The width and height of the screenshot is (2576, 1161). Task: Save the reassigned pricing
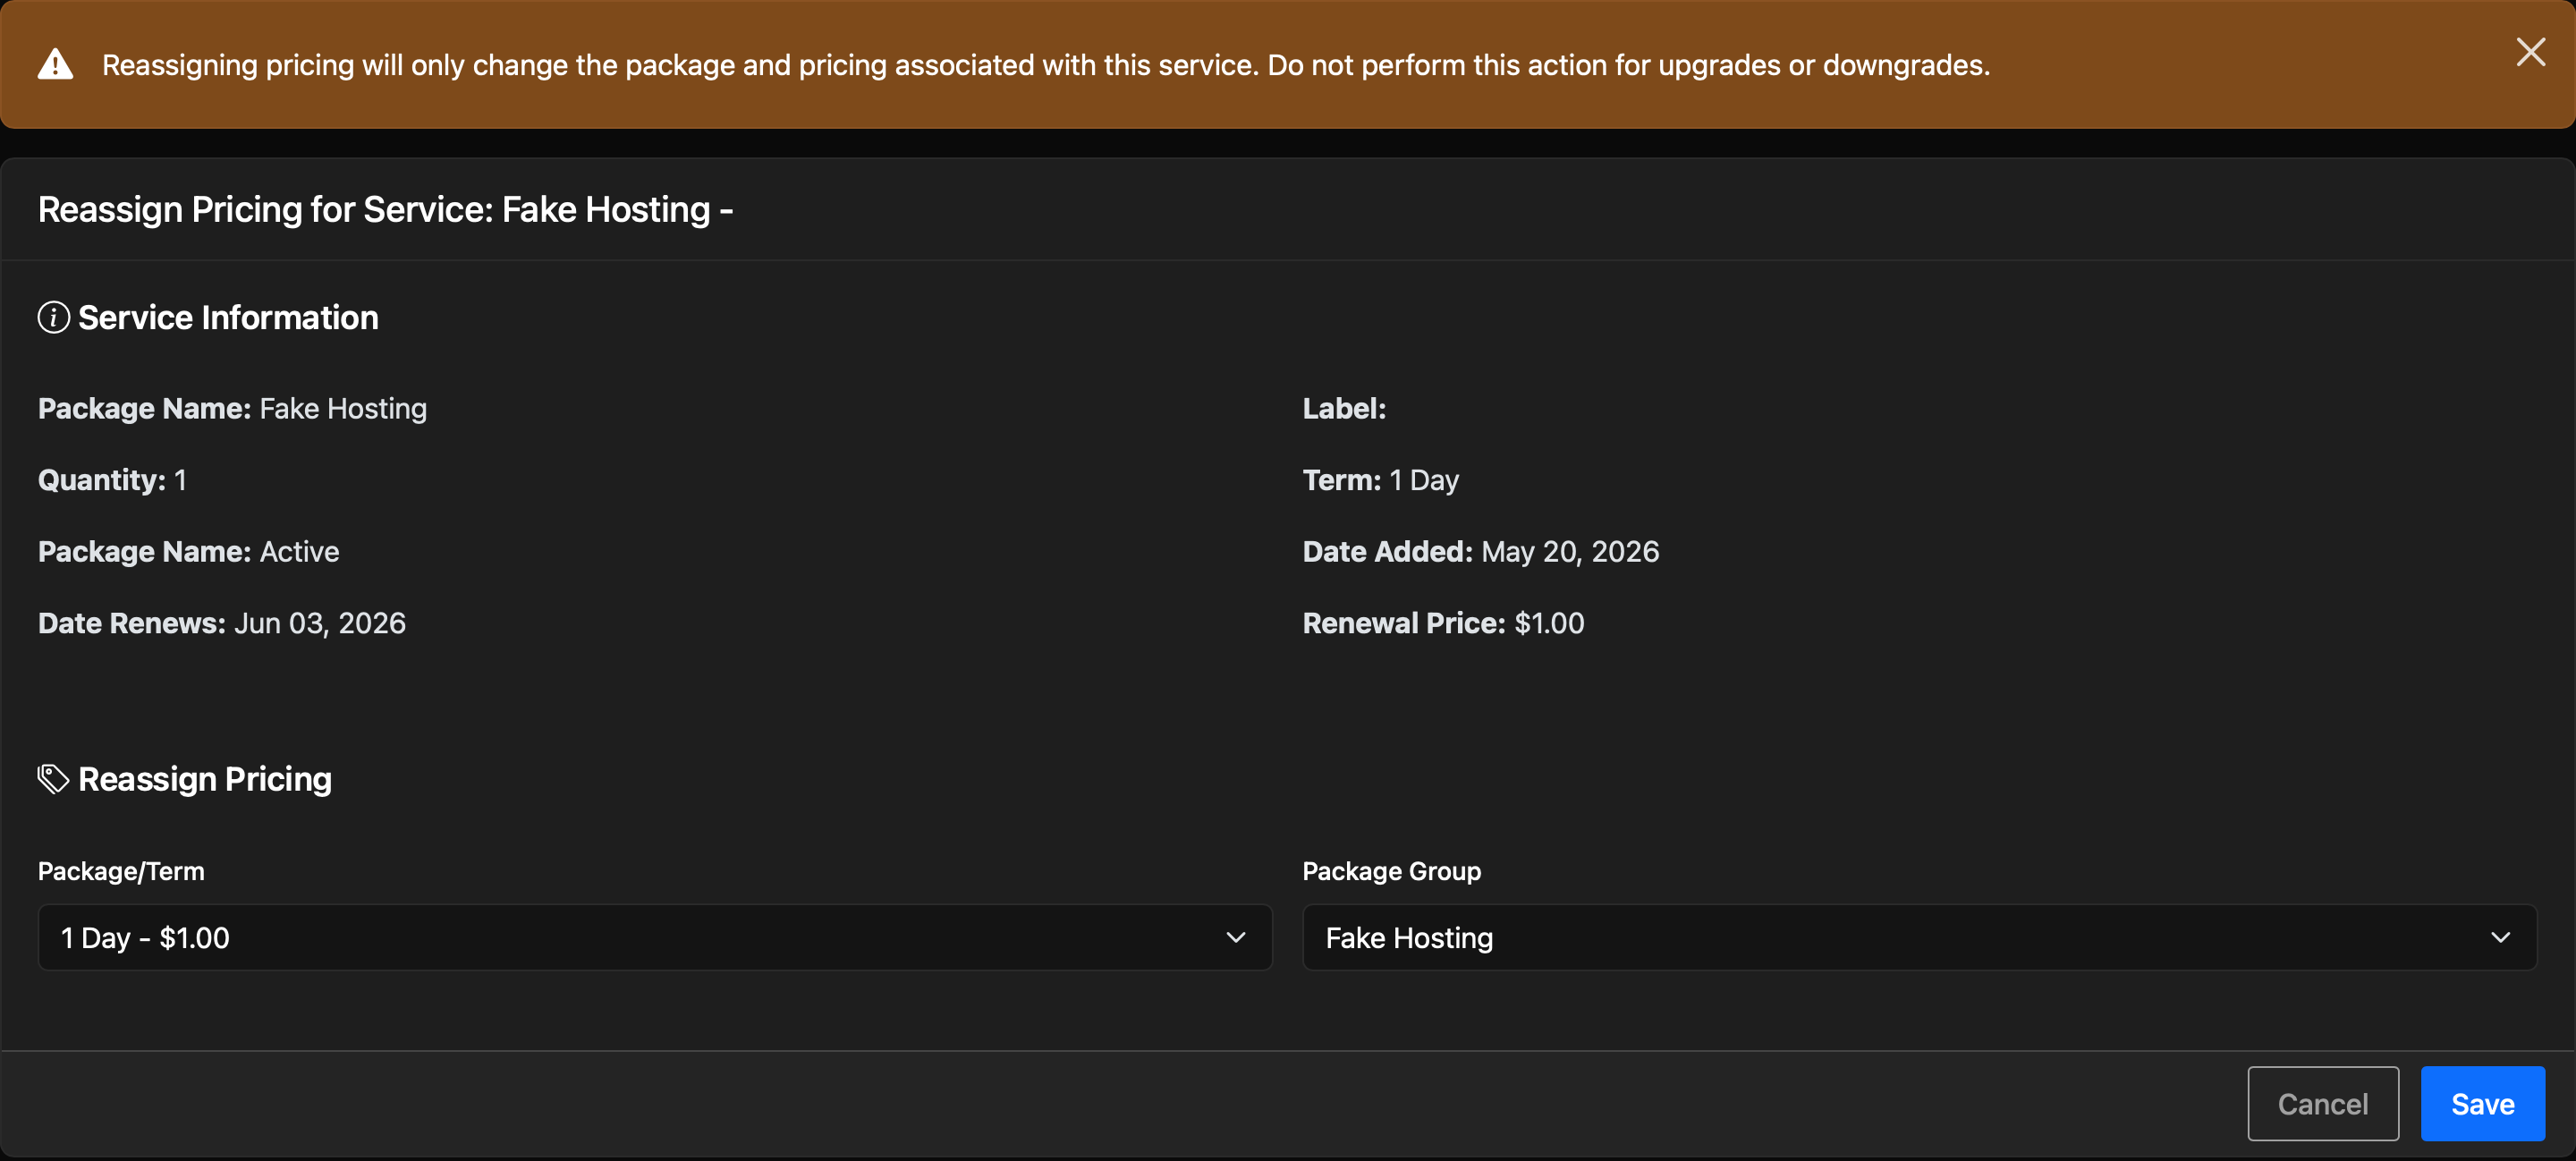click(2482, 1103)
